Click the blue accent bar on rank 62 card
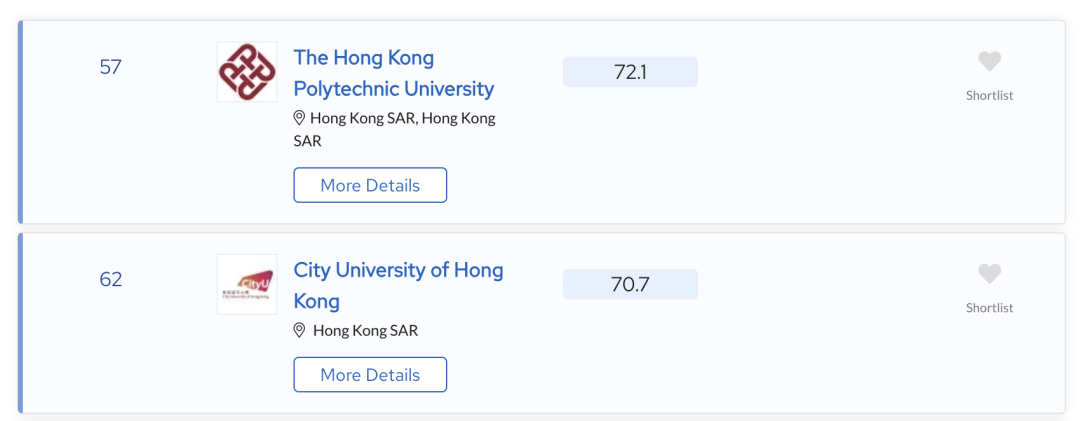Screen dimensions: 1080x421 coord(20,323)
